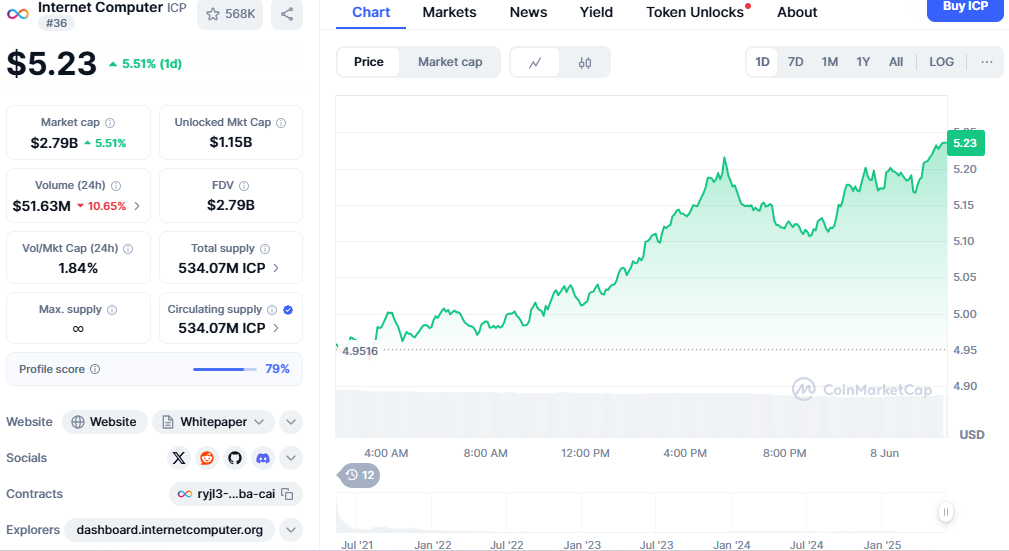1009x551 pixels.
Task: Click the range navigator pause handle
Action: [945, 512]
